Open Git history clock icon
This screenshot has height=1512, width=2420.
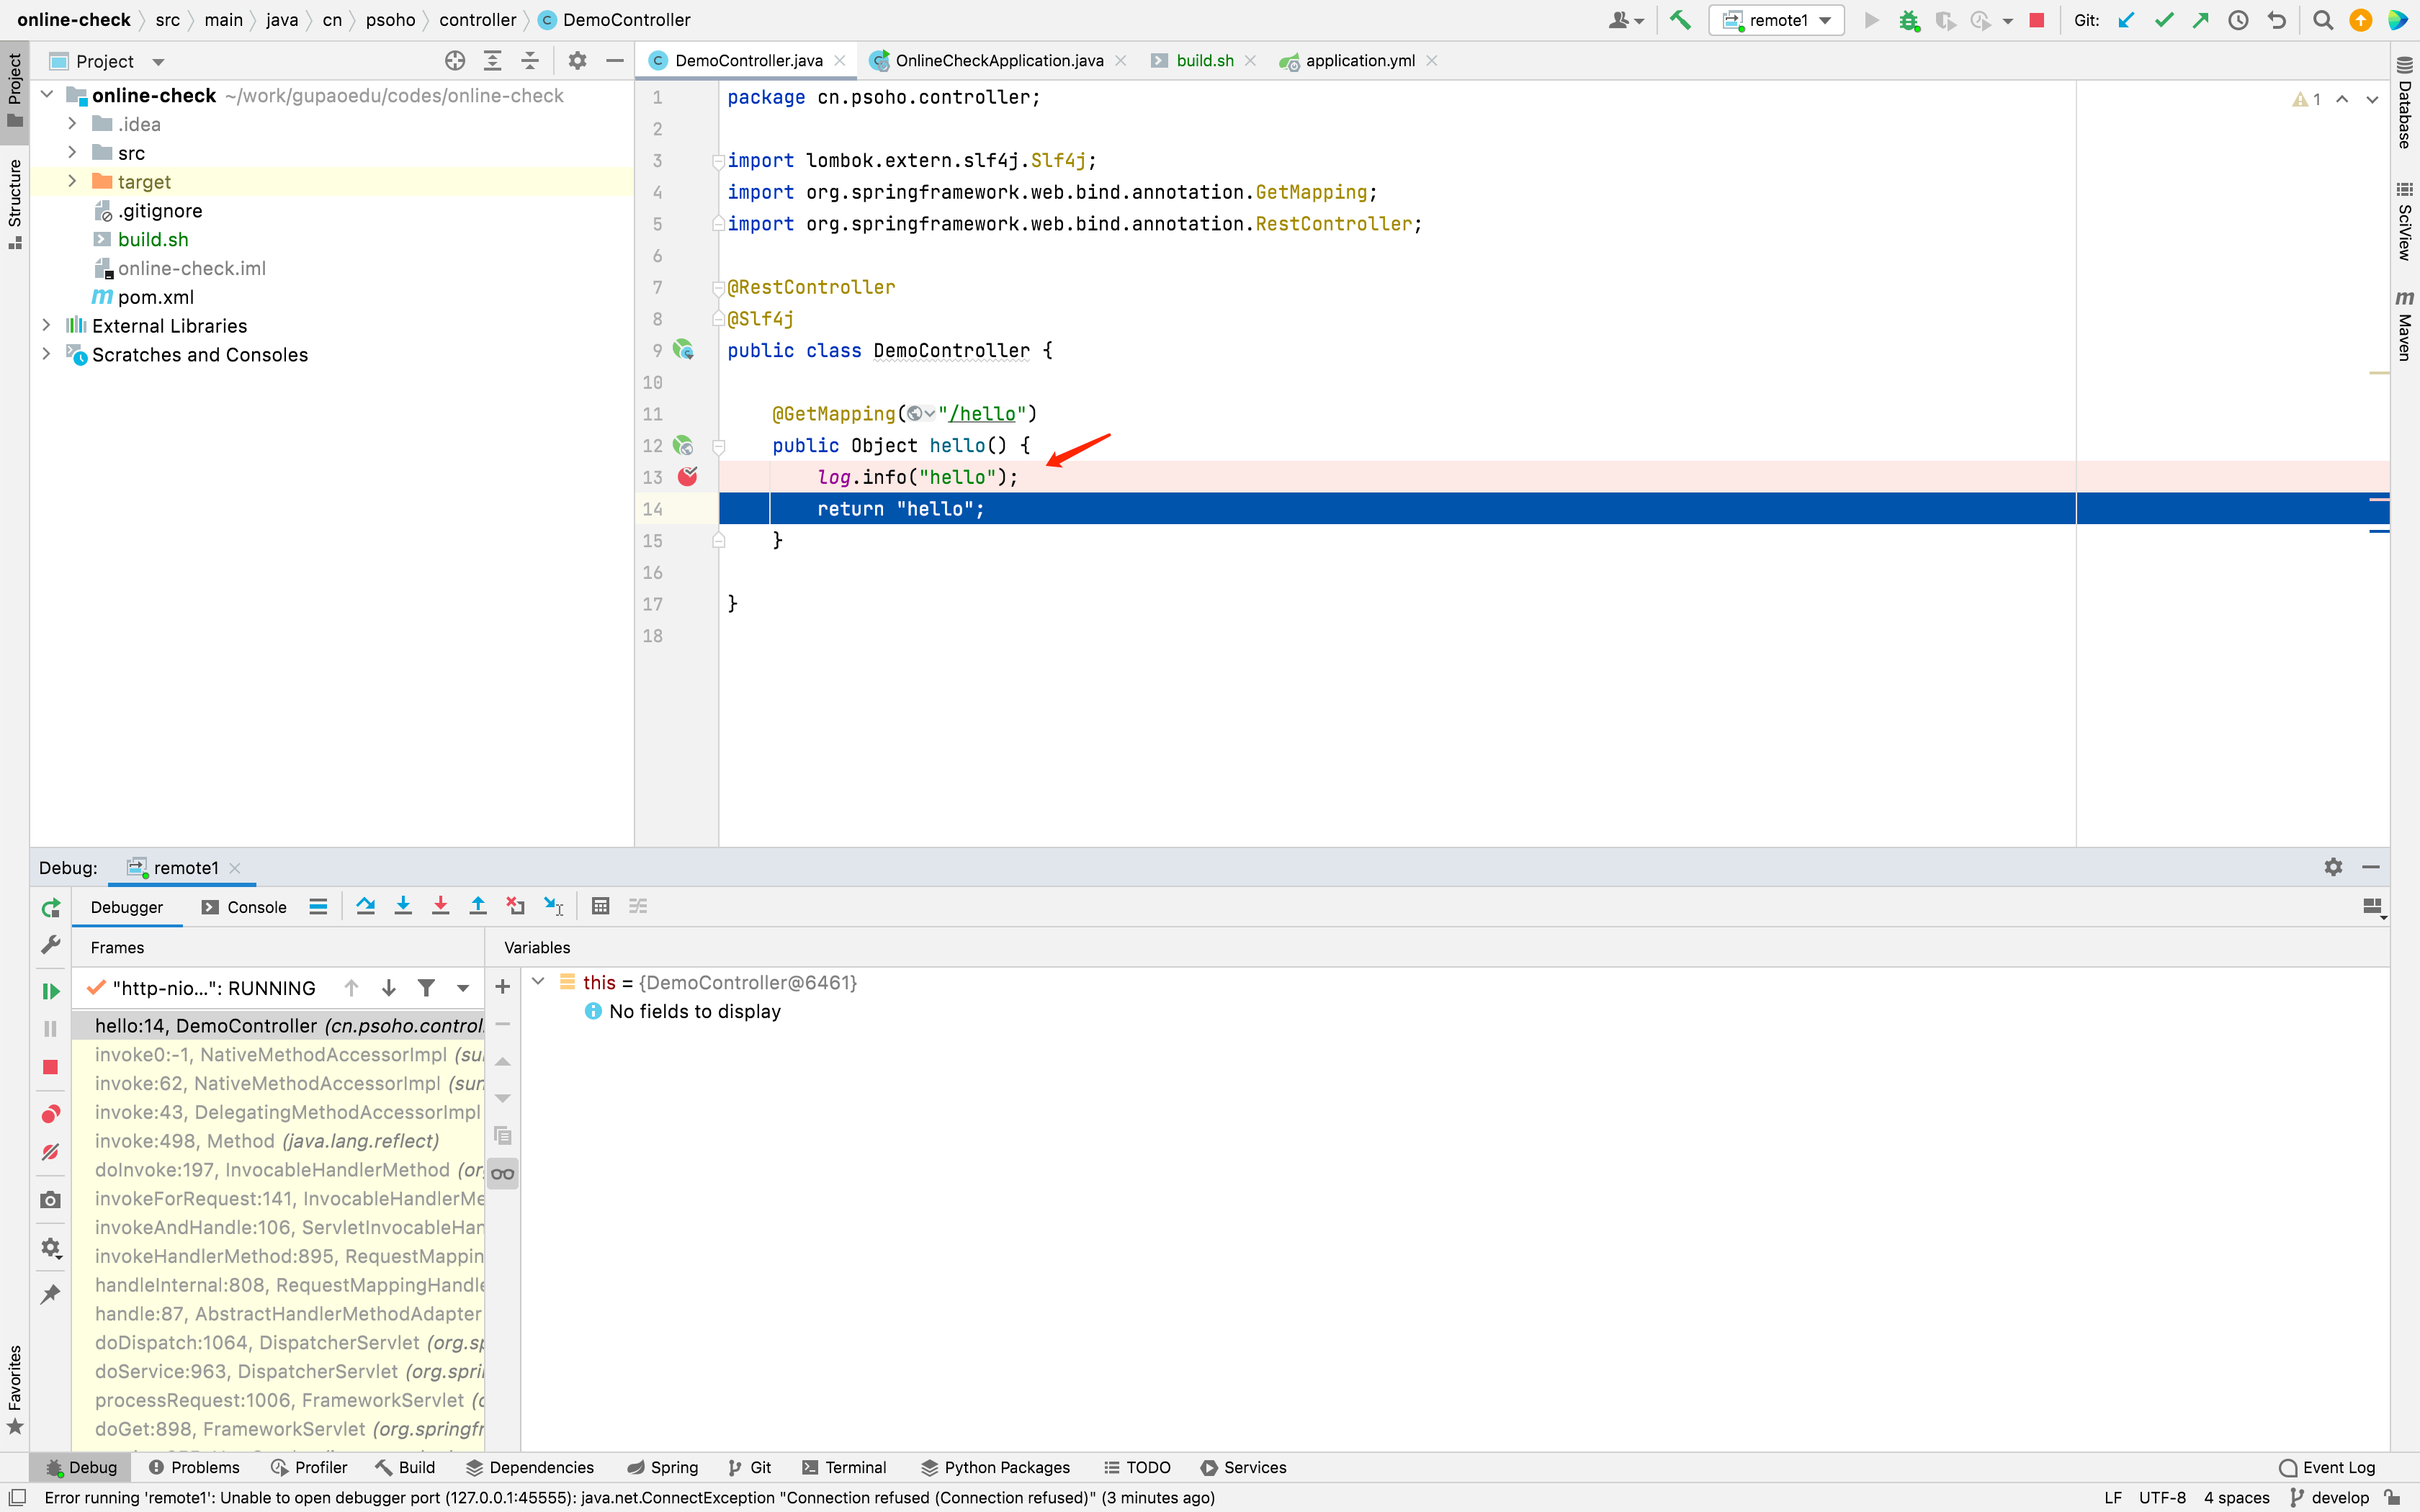pos(2239,20)
